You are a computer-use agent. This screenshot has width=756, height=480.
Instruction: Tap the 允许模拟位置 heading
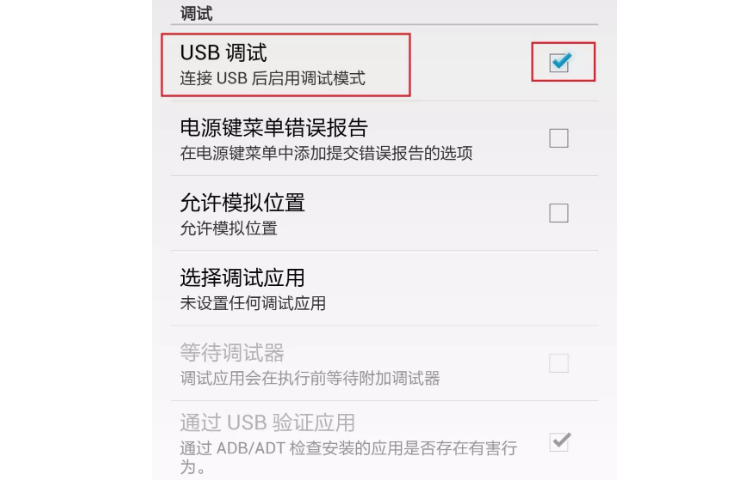(x=242, y=203)
